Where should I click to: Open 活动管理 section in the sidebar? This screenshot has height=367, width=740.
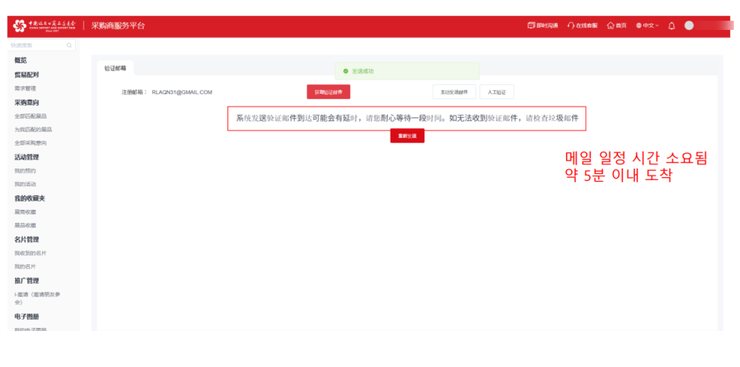coord(27,157)
